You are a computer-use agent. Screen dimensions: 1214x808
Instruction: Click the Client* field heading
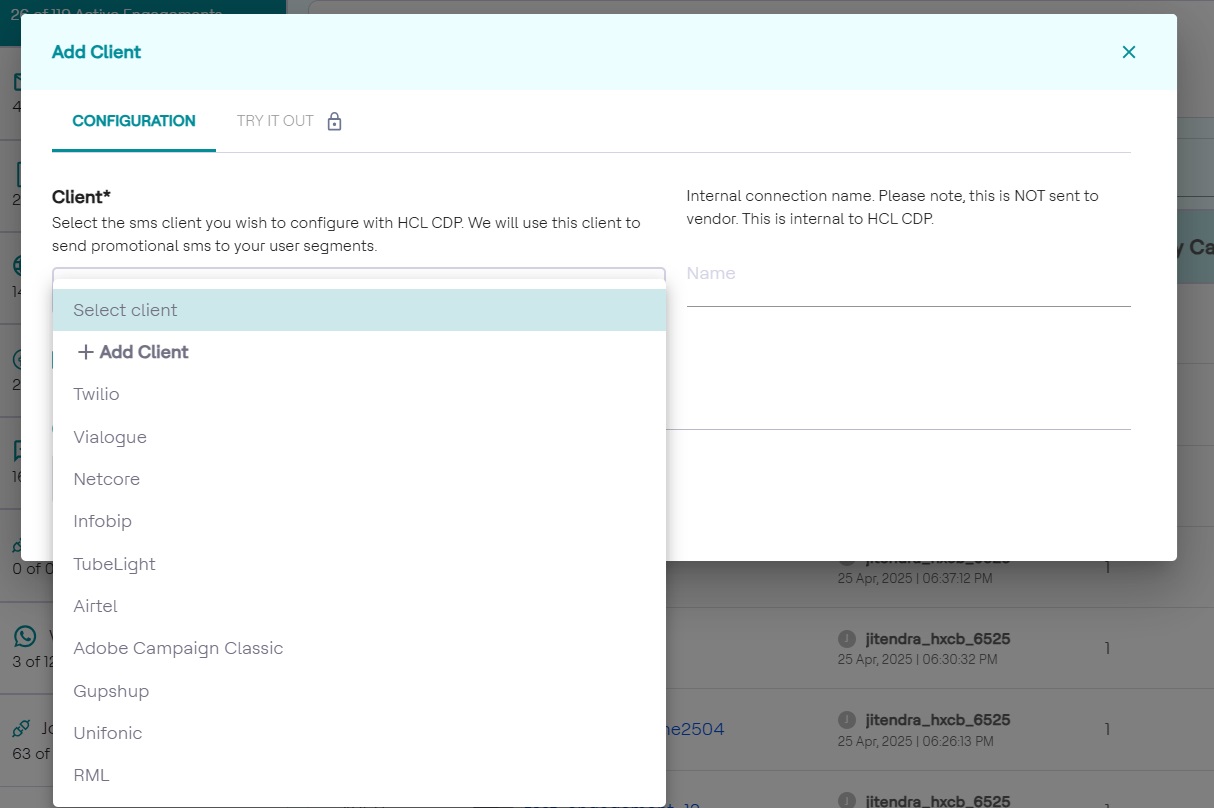click(x=81, y=197)
